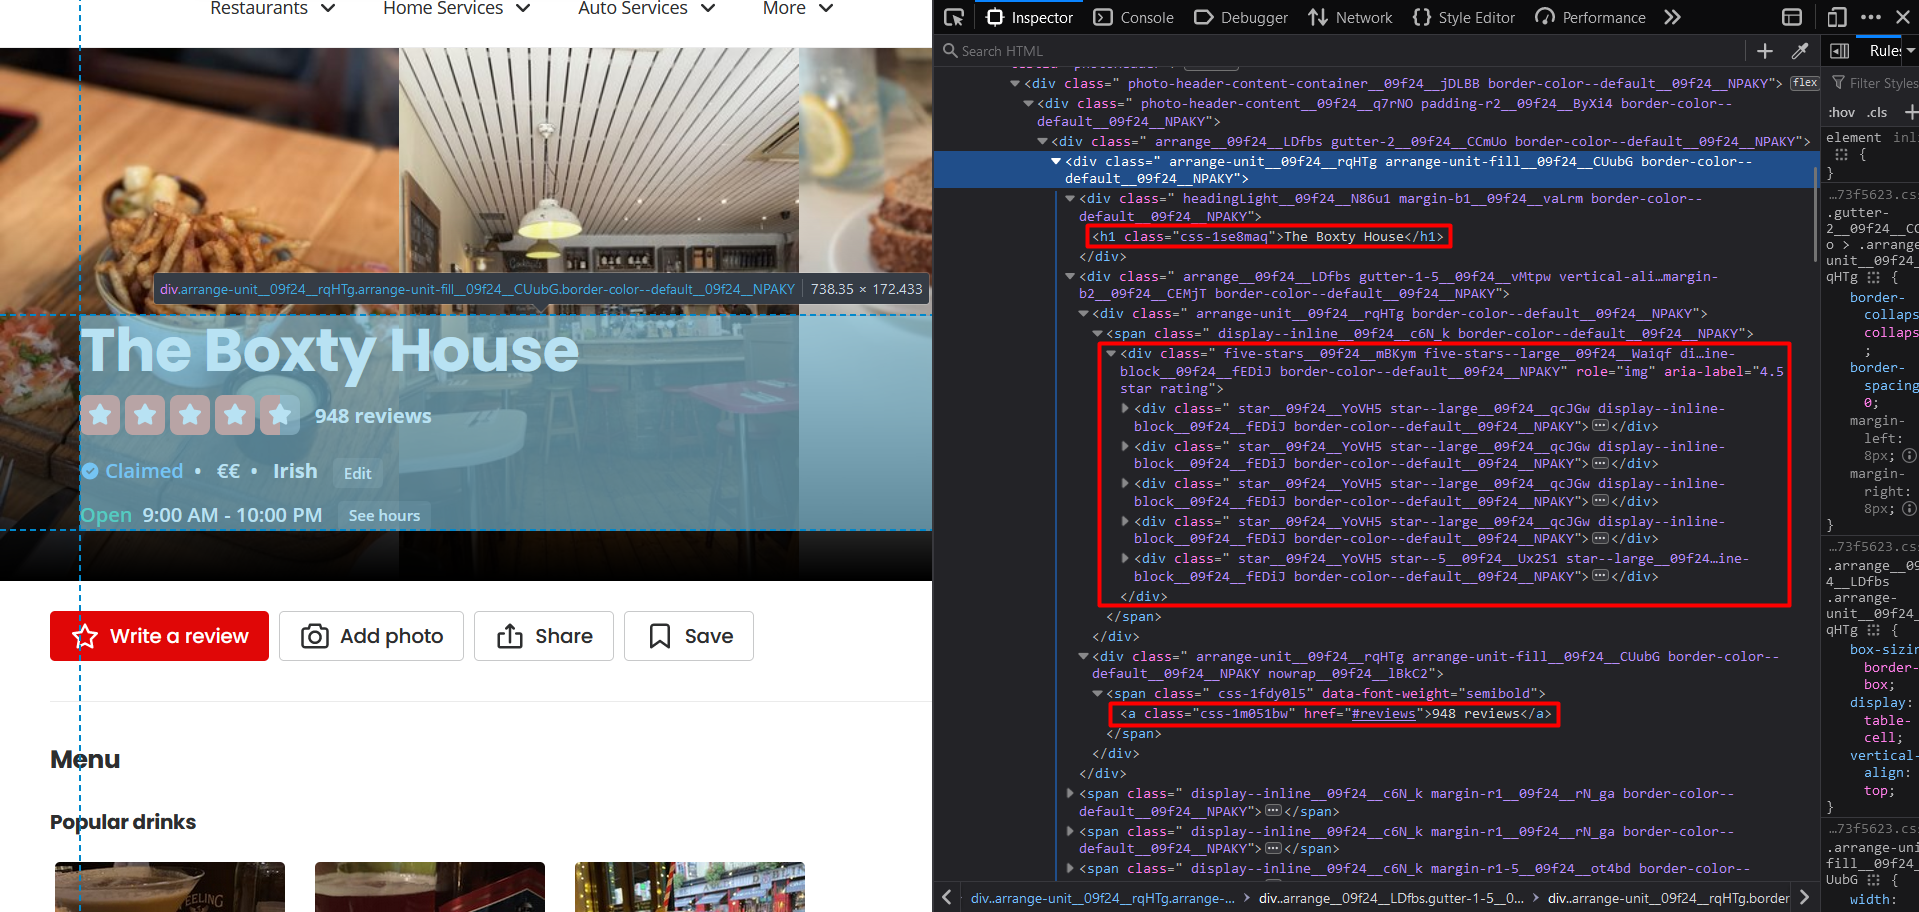The image size is (1919, 912).
Task: Click the eyedropper color picker icon
Action: pos(1800,50)
